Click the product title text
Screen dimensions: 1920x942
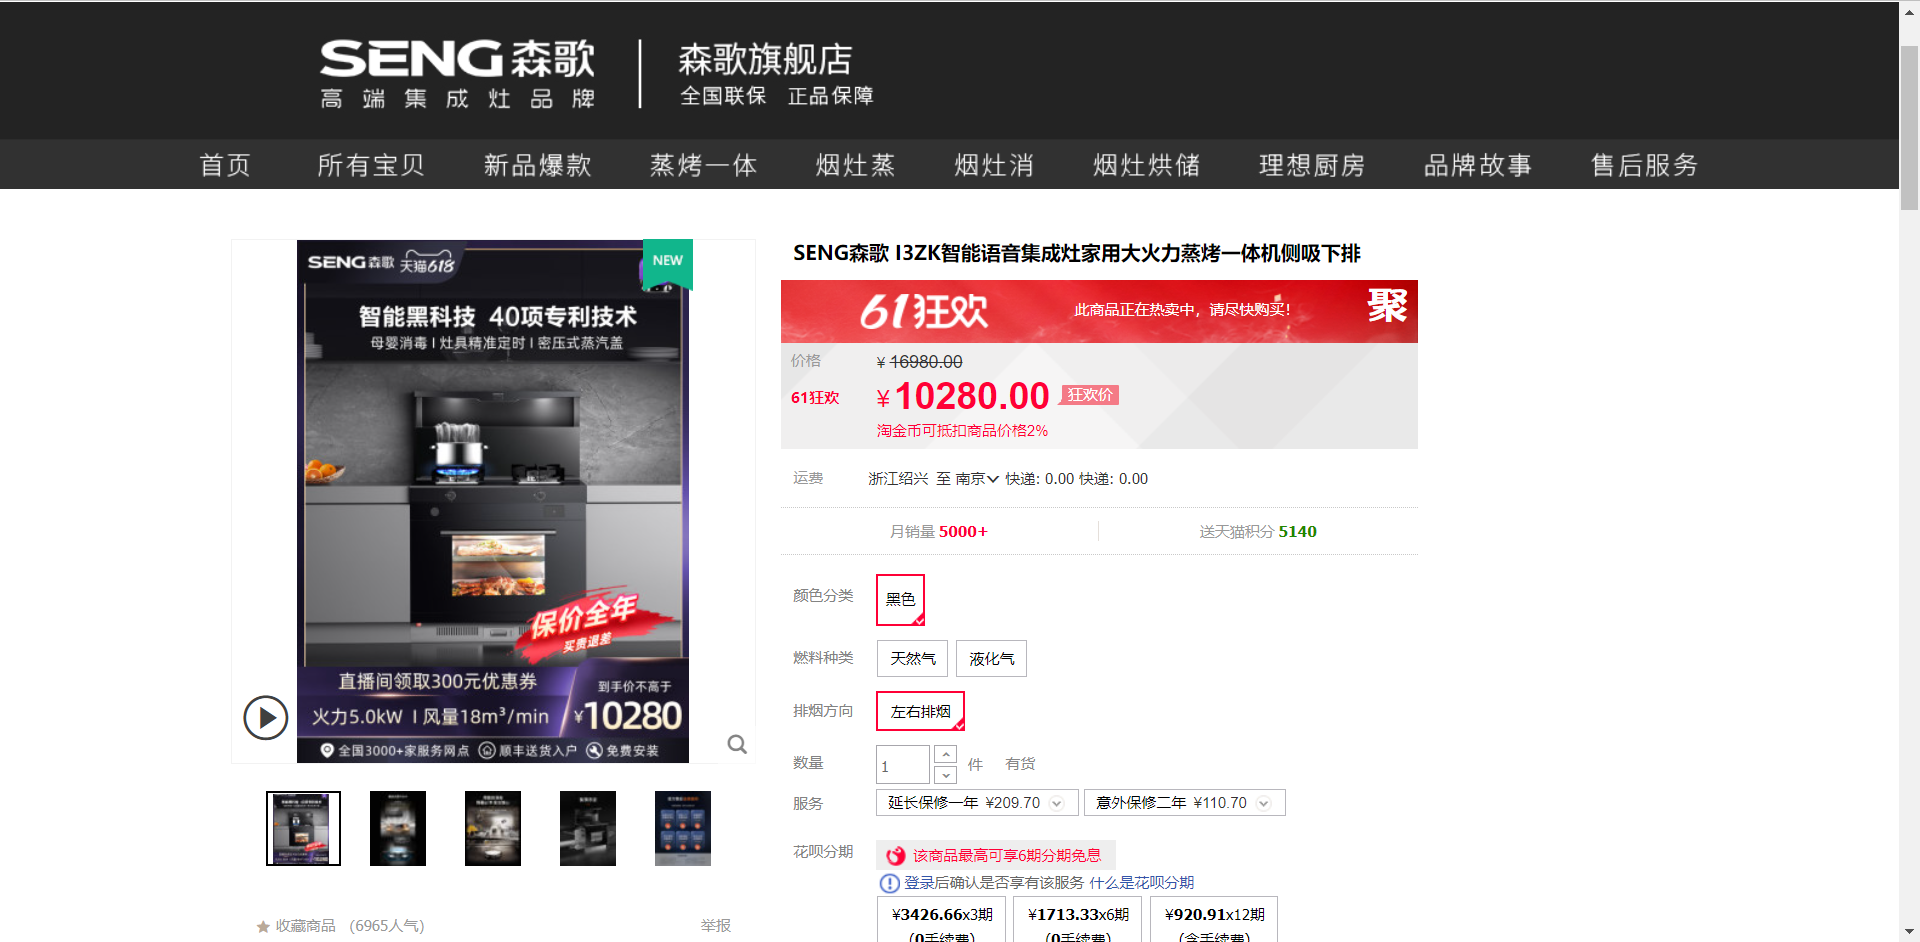coord(1077,253)
